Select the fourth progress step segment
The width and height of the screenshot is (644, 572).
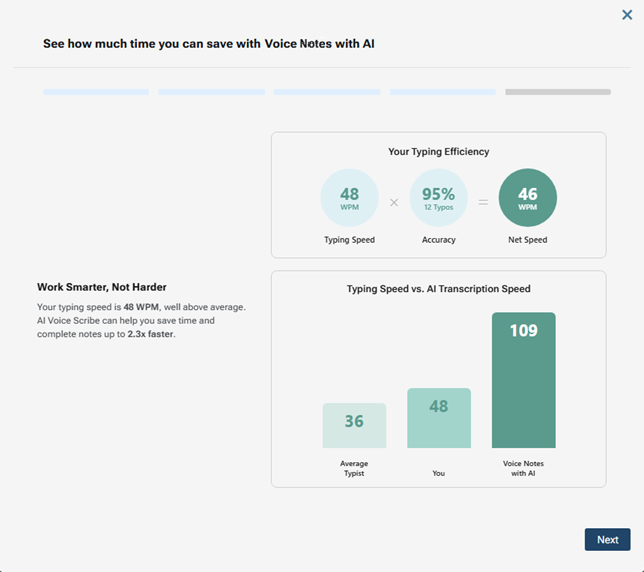click(442, 92)
